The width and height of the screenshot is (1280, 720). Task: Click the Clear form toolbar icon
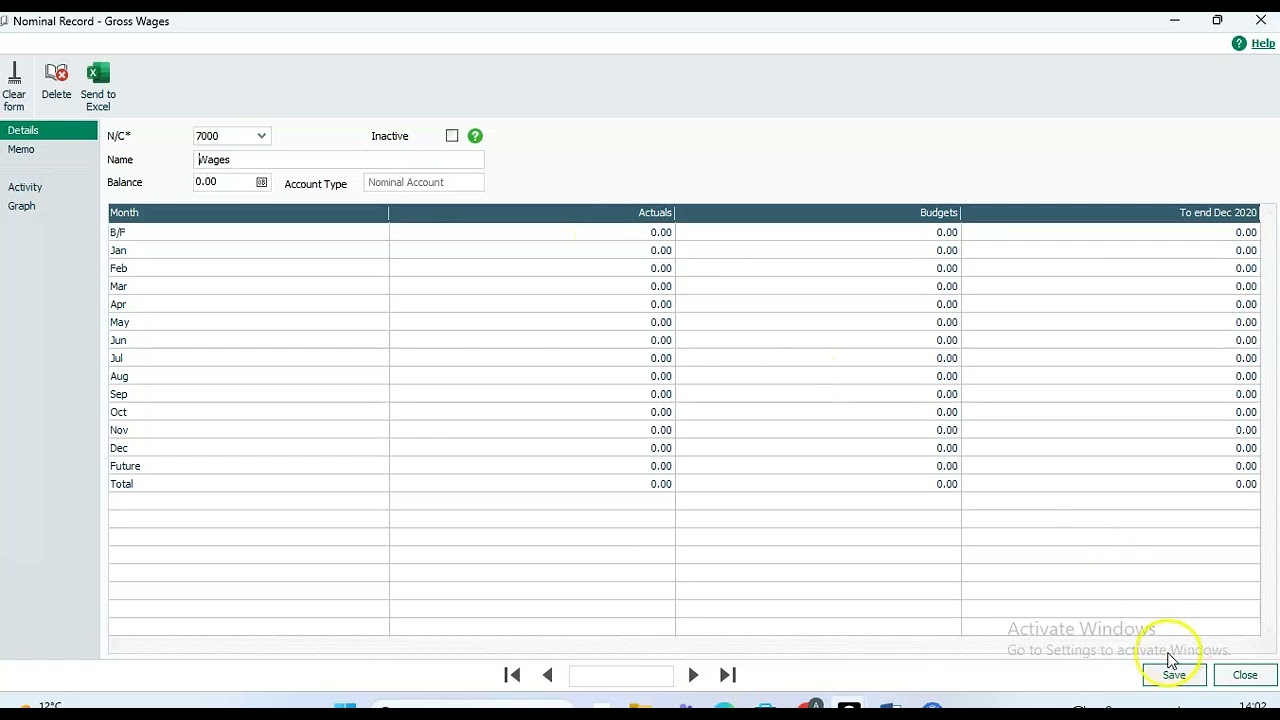[14, 86]
